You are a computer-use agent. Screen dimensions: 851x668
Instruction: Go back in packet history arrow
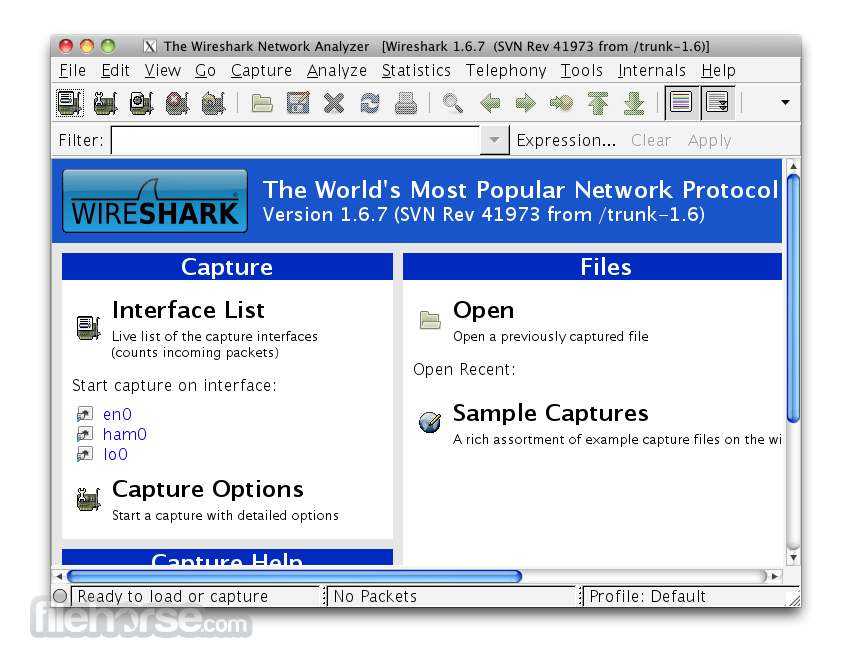[490, 103]
